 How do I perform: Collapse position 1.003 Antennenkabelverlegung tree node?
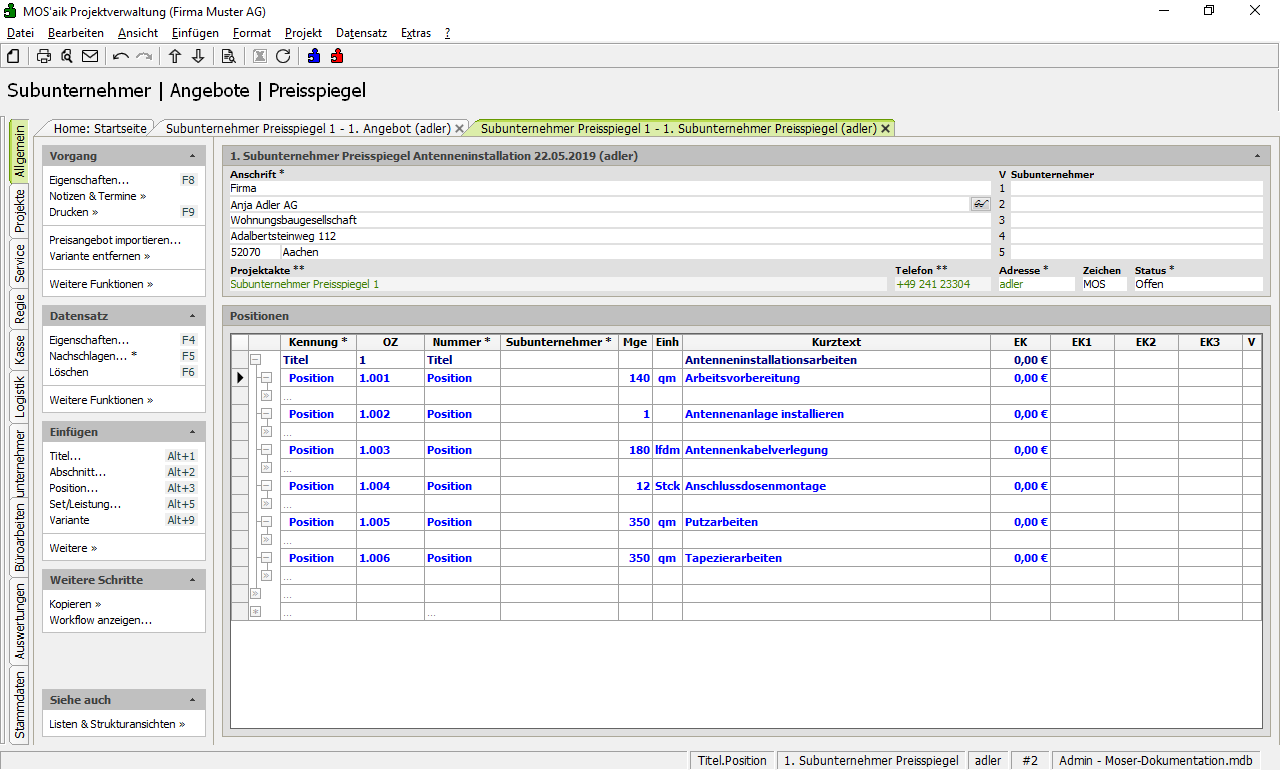point(266,450)
